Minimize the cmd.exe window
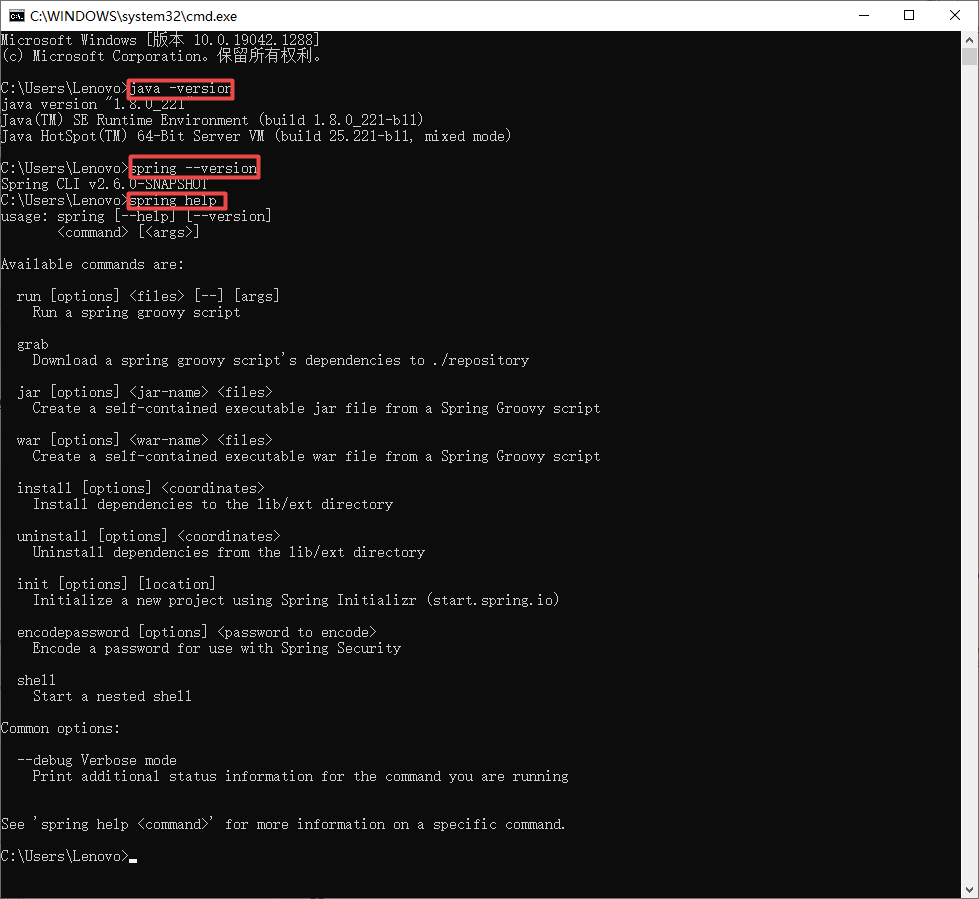The image size is (979, 899). click(864, 16)
